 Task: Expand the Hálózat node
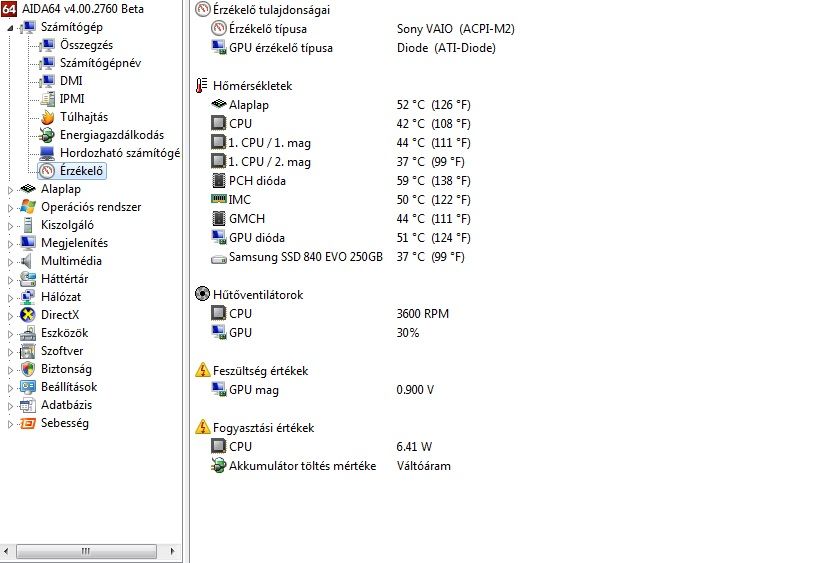point(10,298)
